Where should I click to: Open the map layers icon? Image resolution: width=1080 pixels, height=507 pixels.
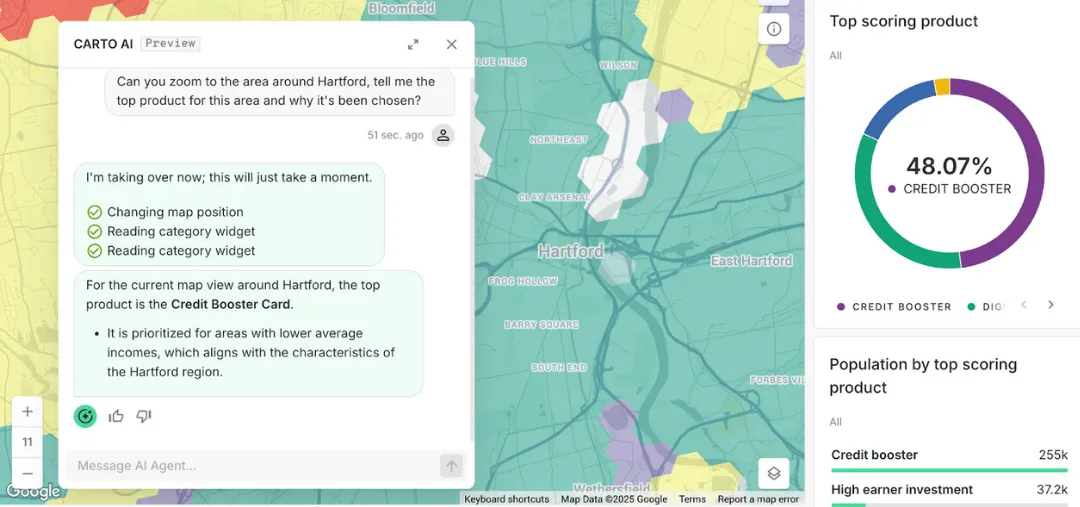pyautogui.click(x=773, y=473)
